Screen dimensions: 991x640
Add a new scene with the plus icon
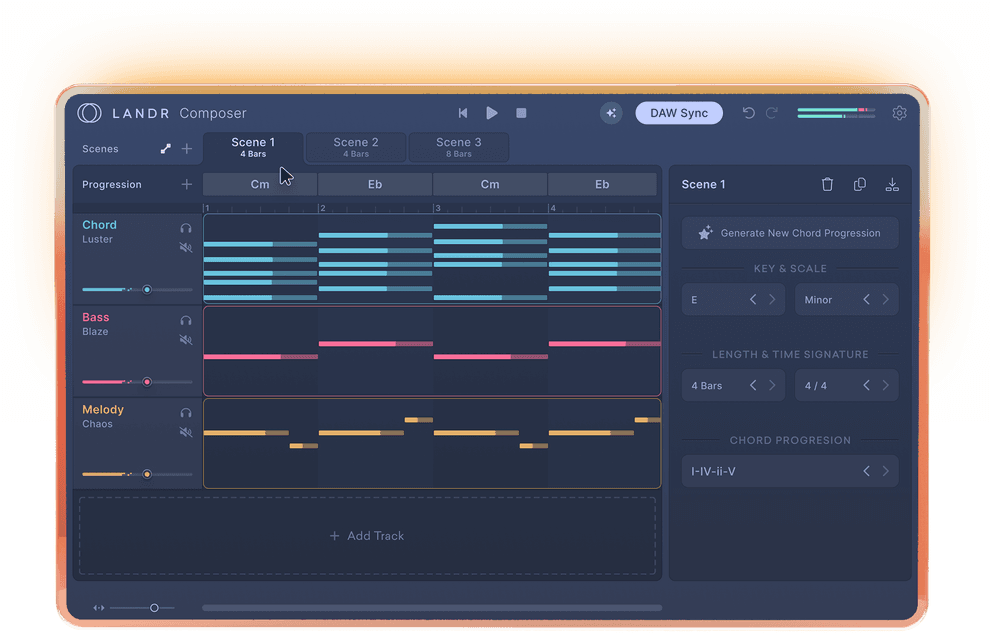(x=186, y=148)
